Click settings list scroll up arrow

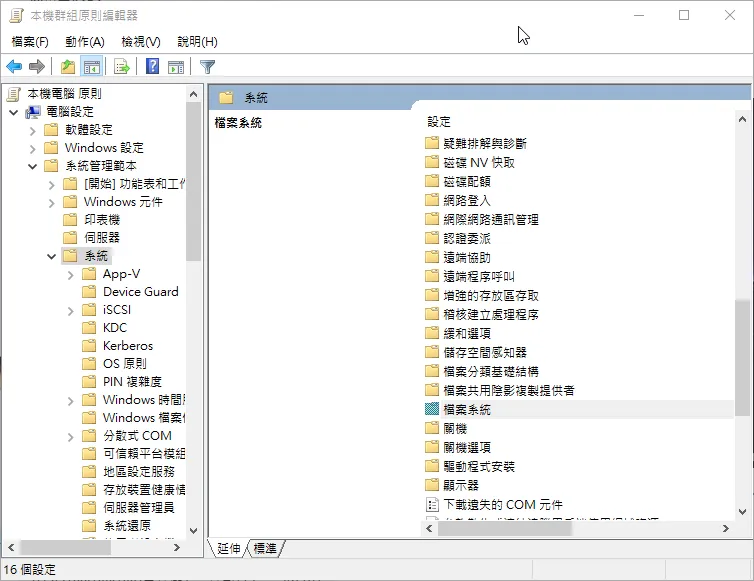(x=742, y=119)
